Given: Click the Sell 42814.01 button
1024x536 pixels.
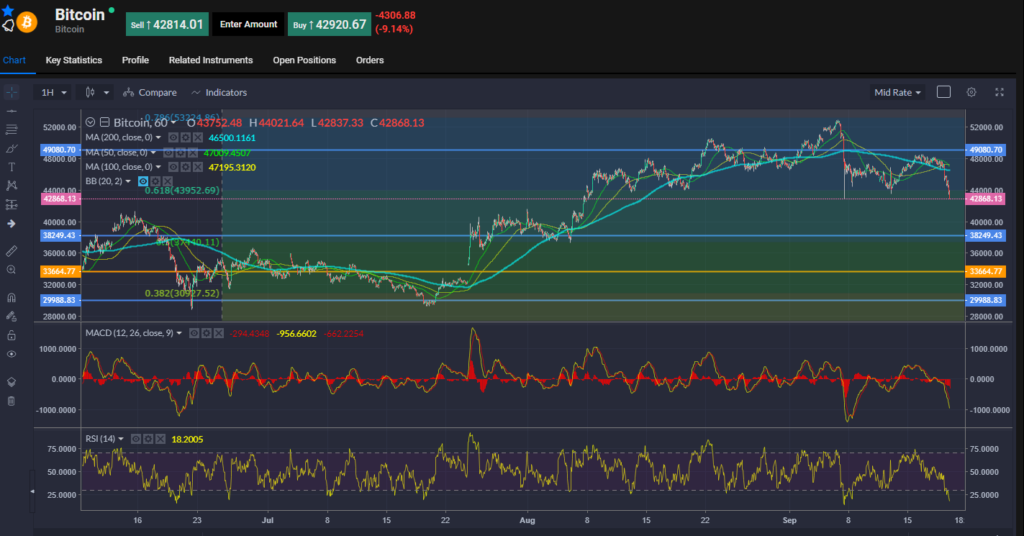Looking at the screenshot, I should (167, 24).
